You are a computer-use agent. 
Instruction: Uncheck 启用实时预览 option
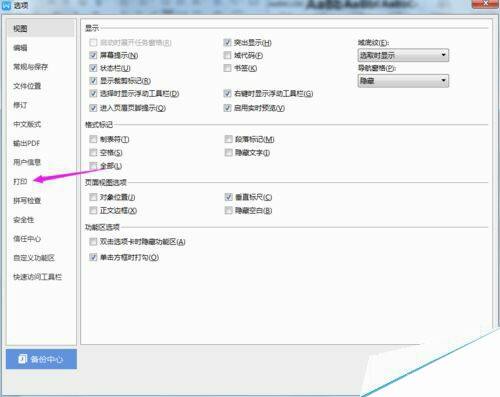click(227, 108)
